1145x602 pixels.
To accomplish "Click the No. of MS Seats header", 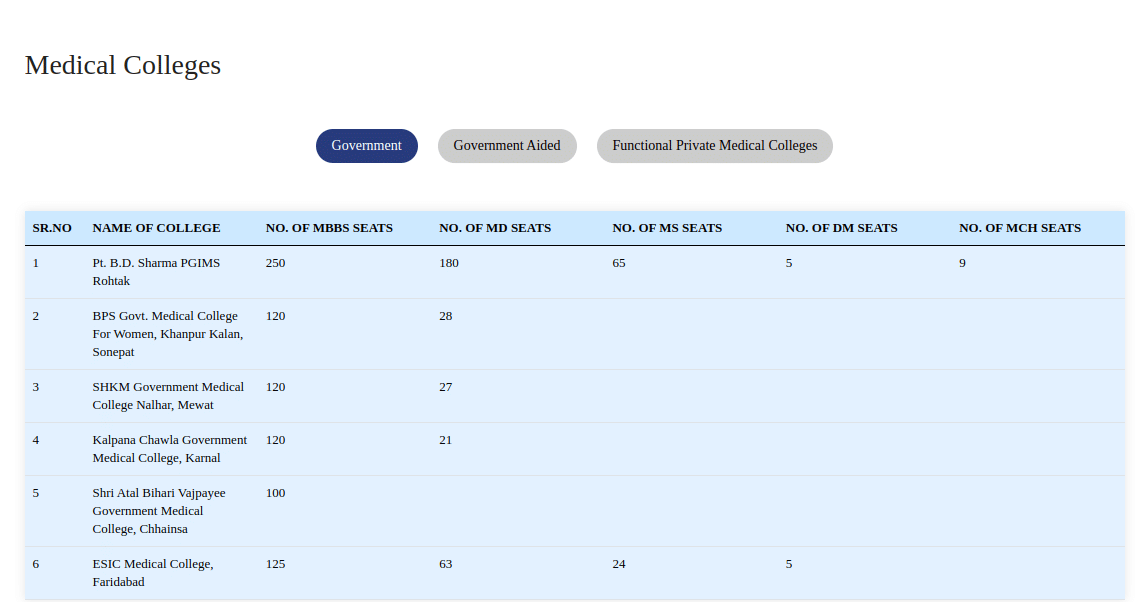I will 666,228.
